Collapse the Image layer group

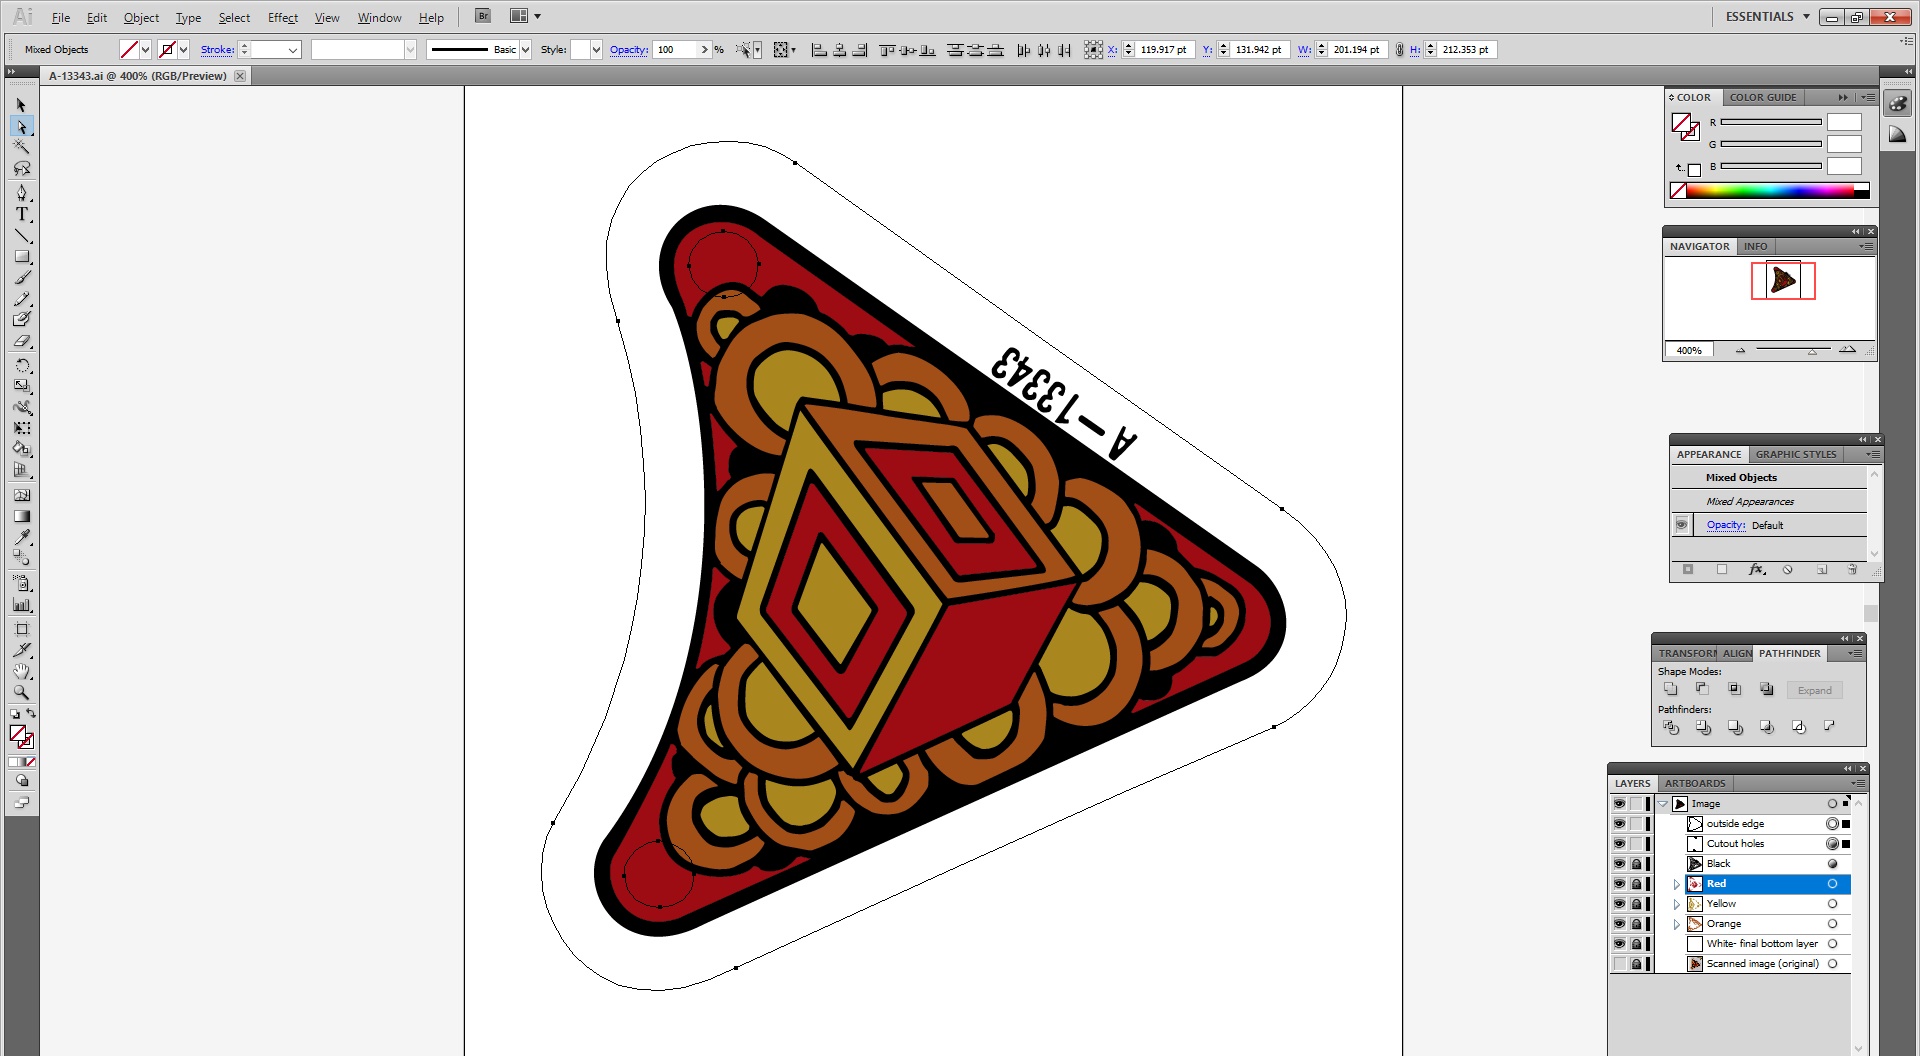[1663, 804]
